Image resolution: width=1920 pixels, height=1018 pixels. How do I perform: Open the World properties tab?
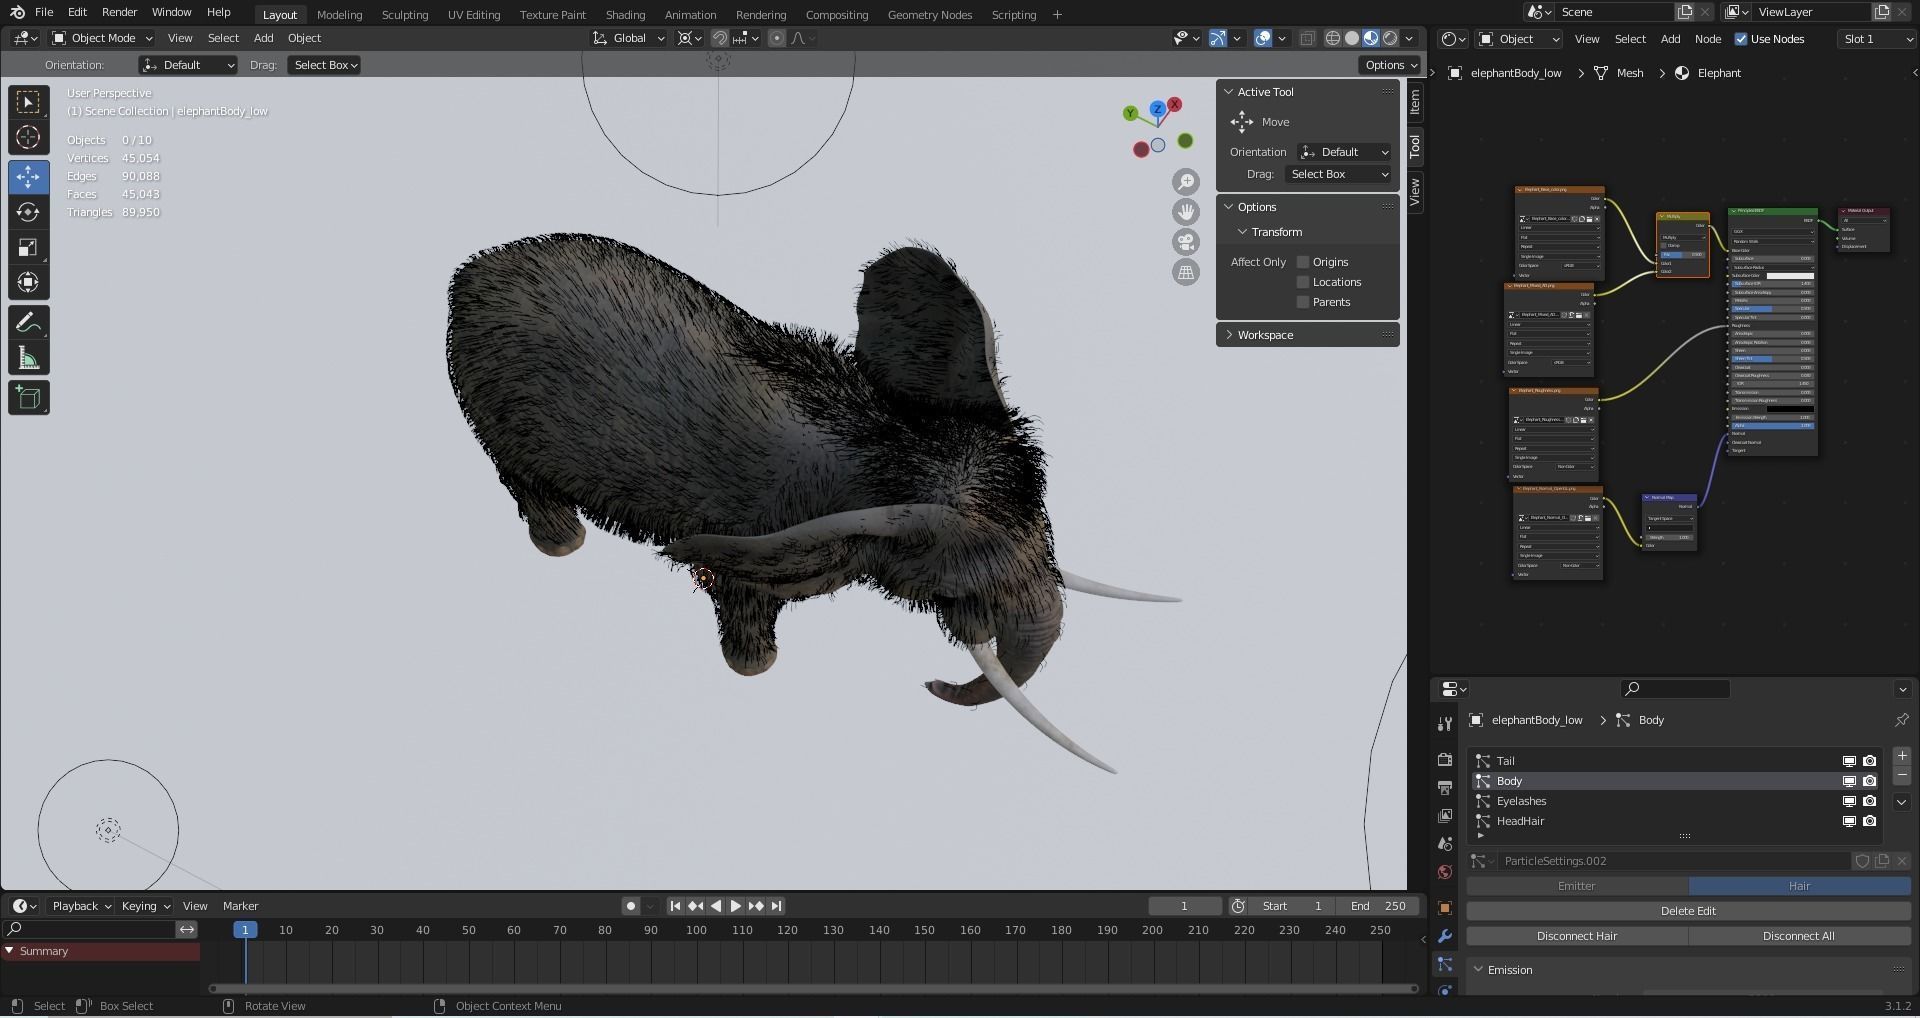coord(1444,872)
